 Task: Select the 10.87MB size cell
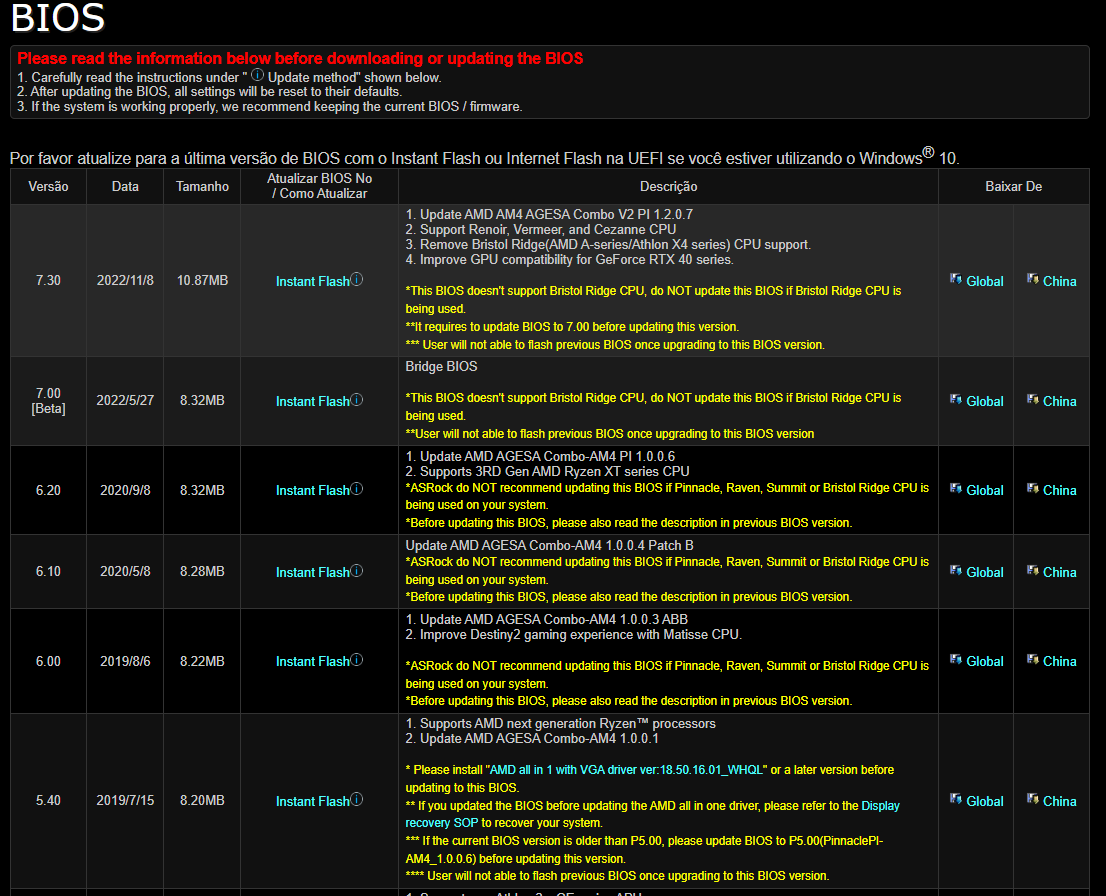[202, 280]
